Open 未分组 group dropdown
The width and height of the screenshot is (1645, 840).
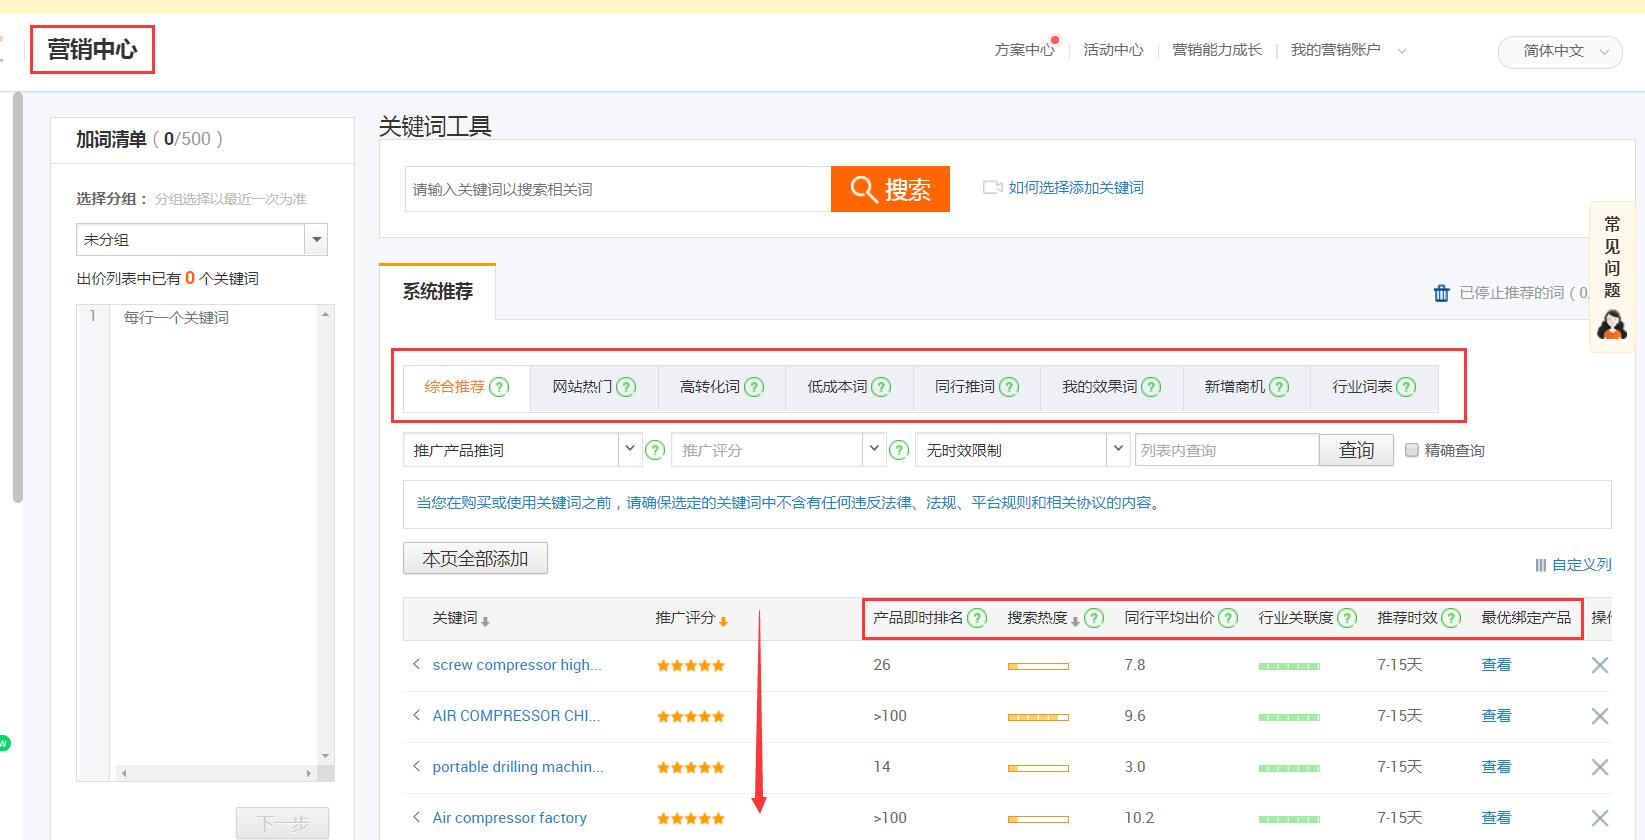(x=316, y=240)
